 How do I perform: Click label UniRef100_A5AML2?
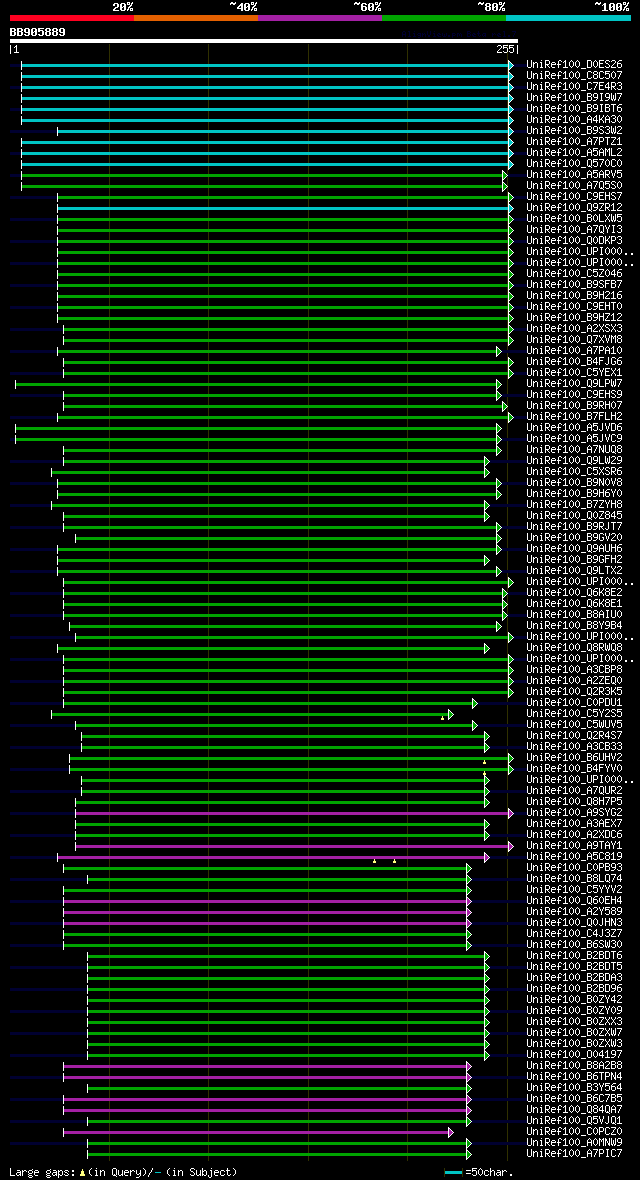pos(574,153)
